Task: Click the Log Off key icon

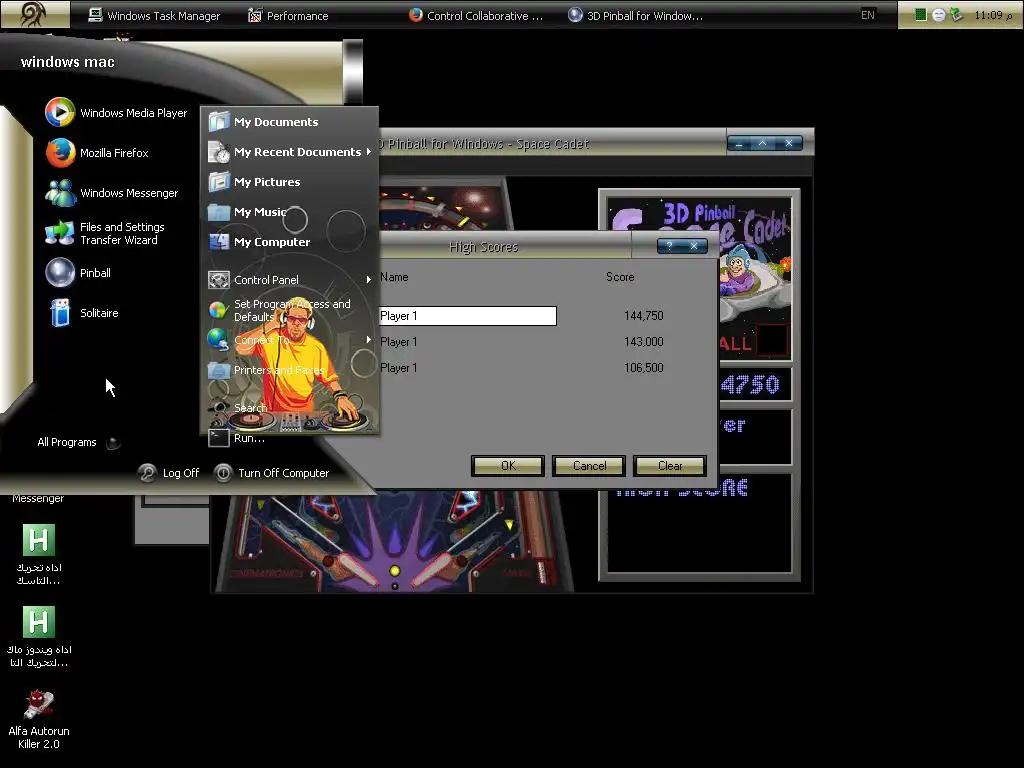Action: pyautogui.click(x=148, y=472)
